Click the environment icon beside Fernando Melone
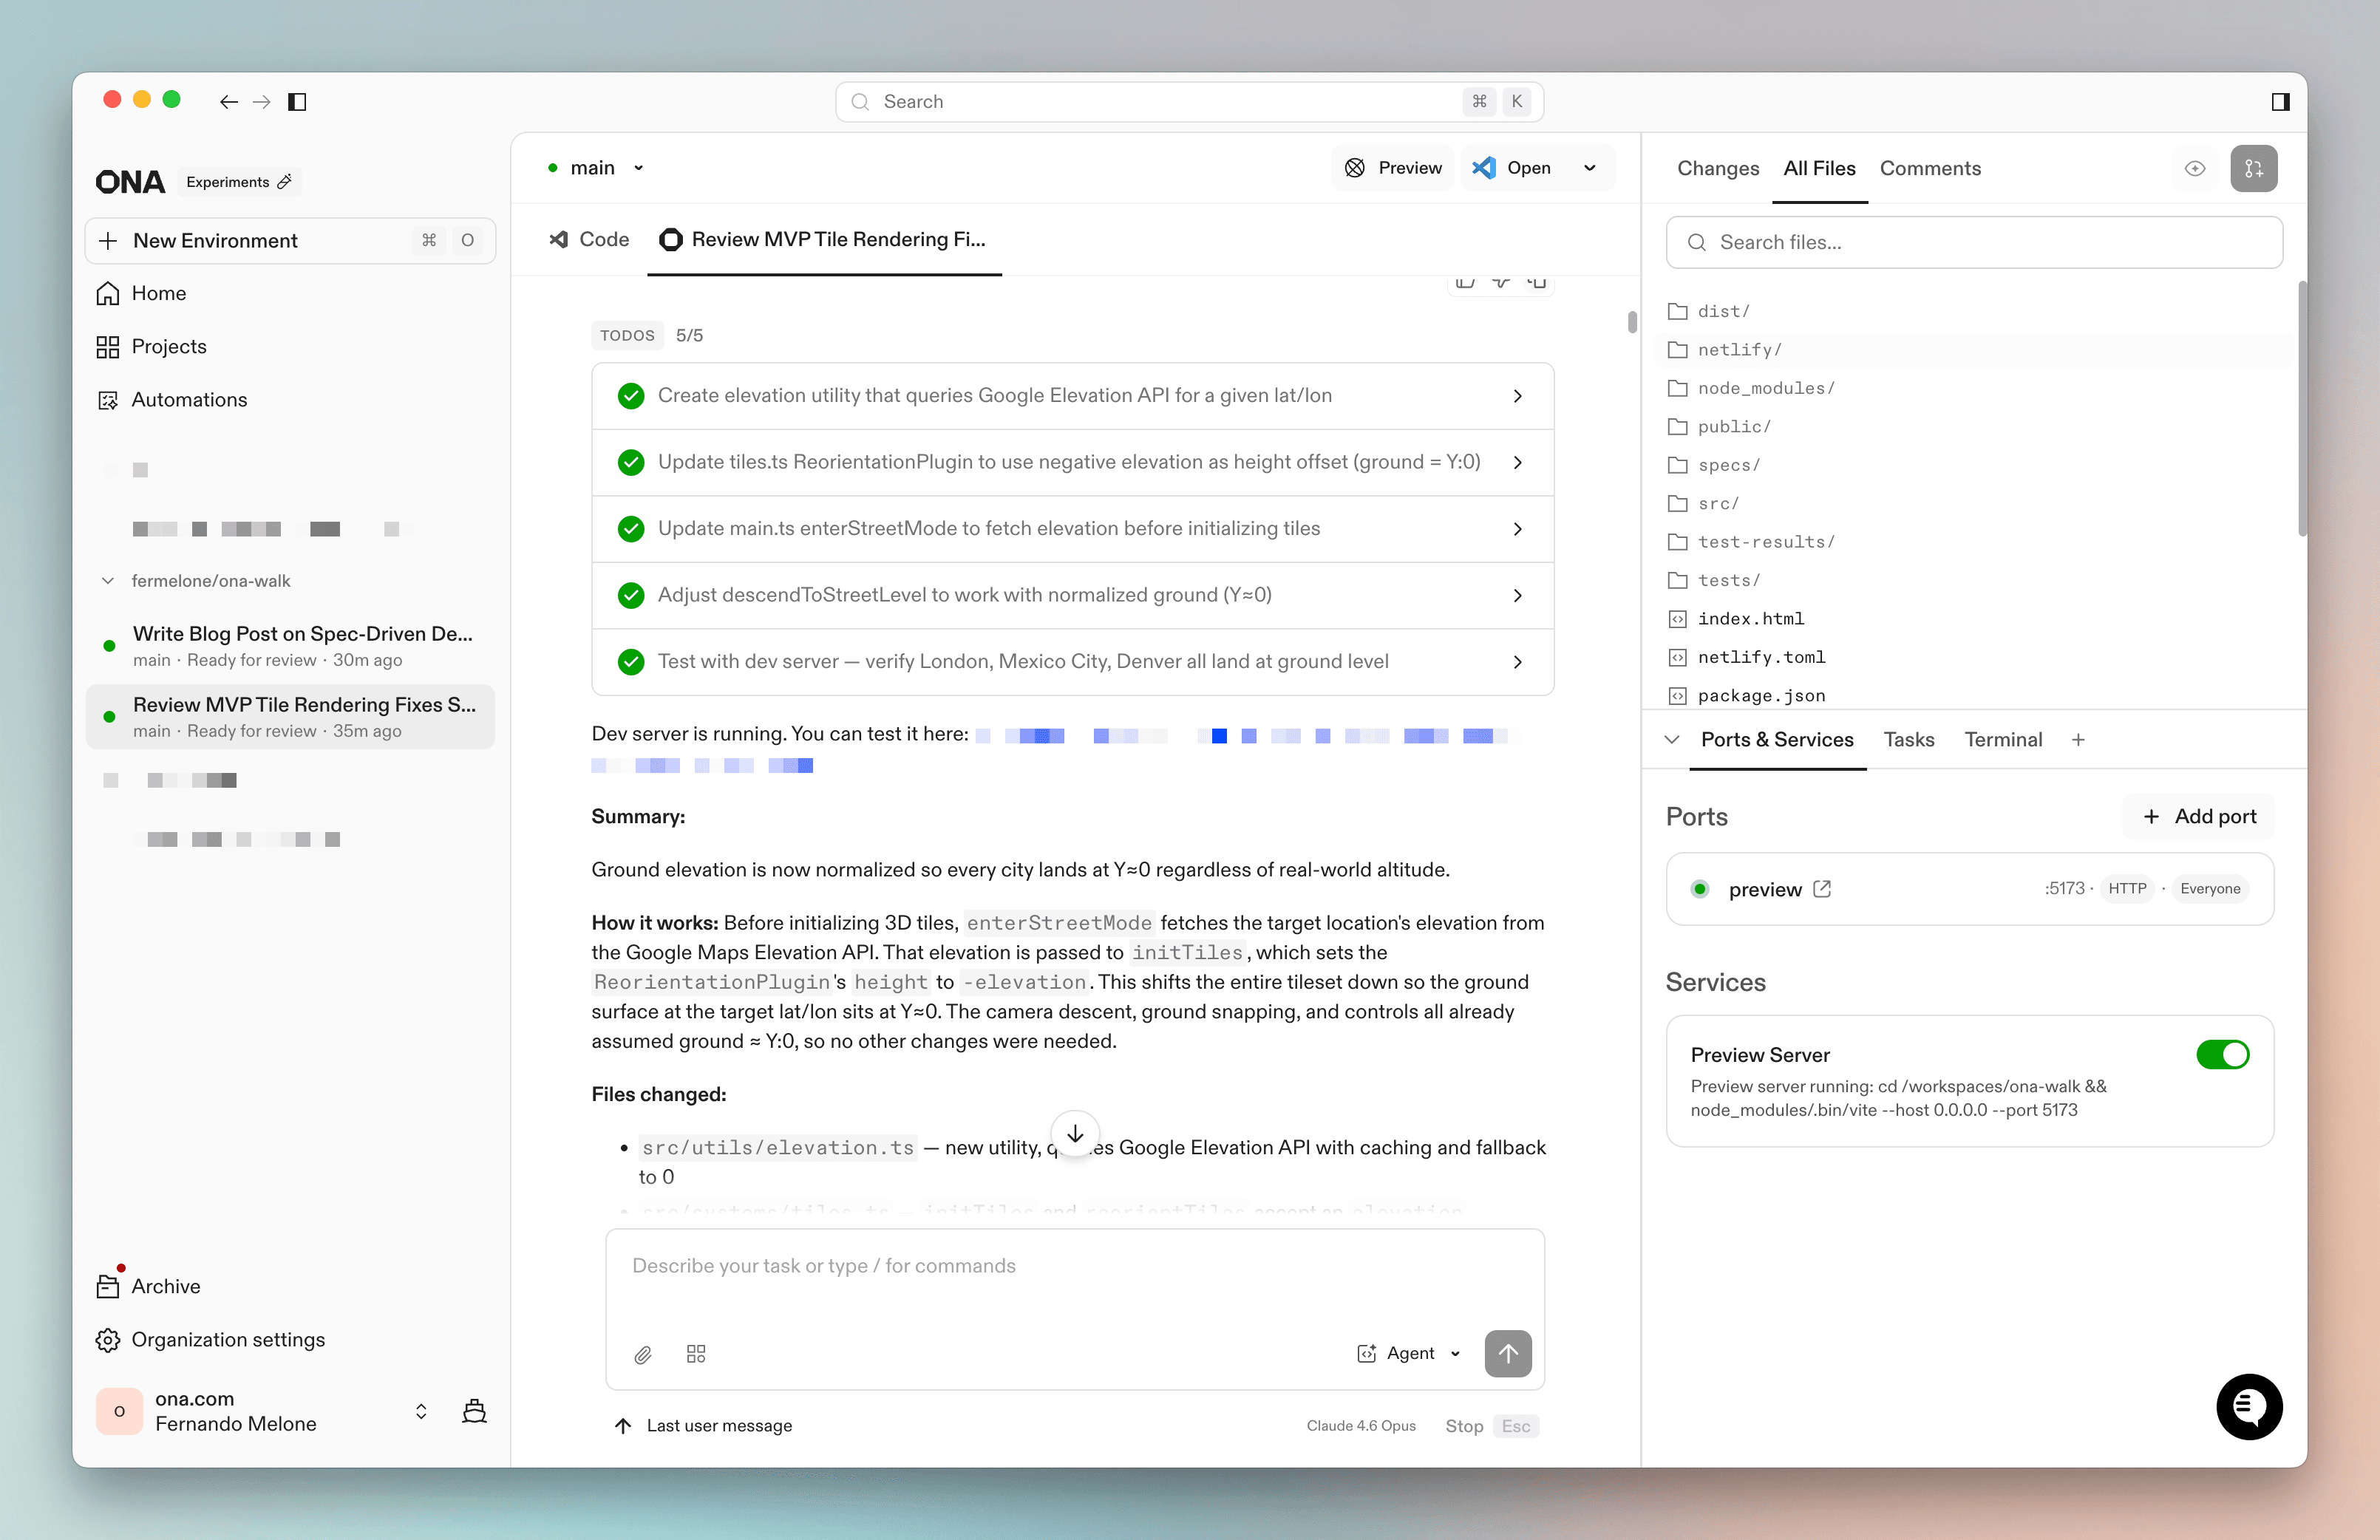Screen dimensions: 2380x1540 [474, 1411]
